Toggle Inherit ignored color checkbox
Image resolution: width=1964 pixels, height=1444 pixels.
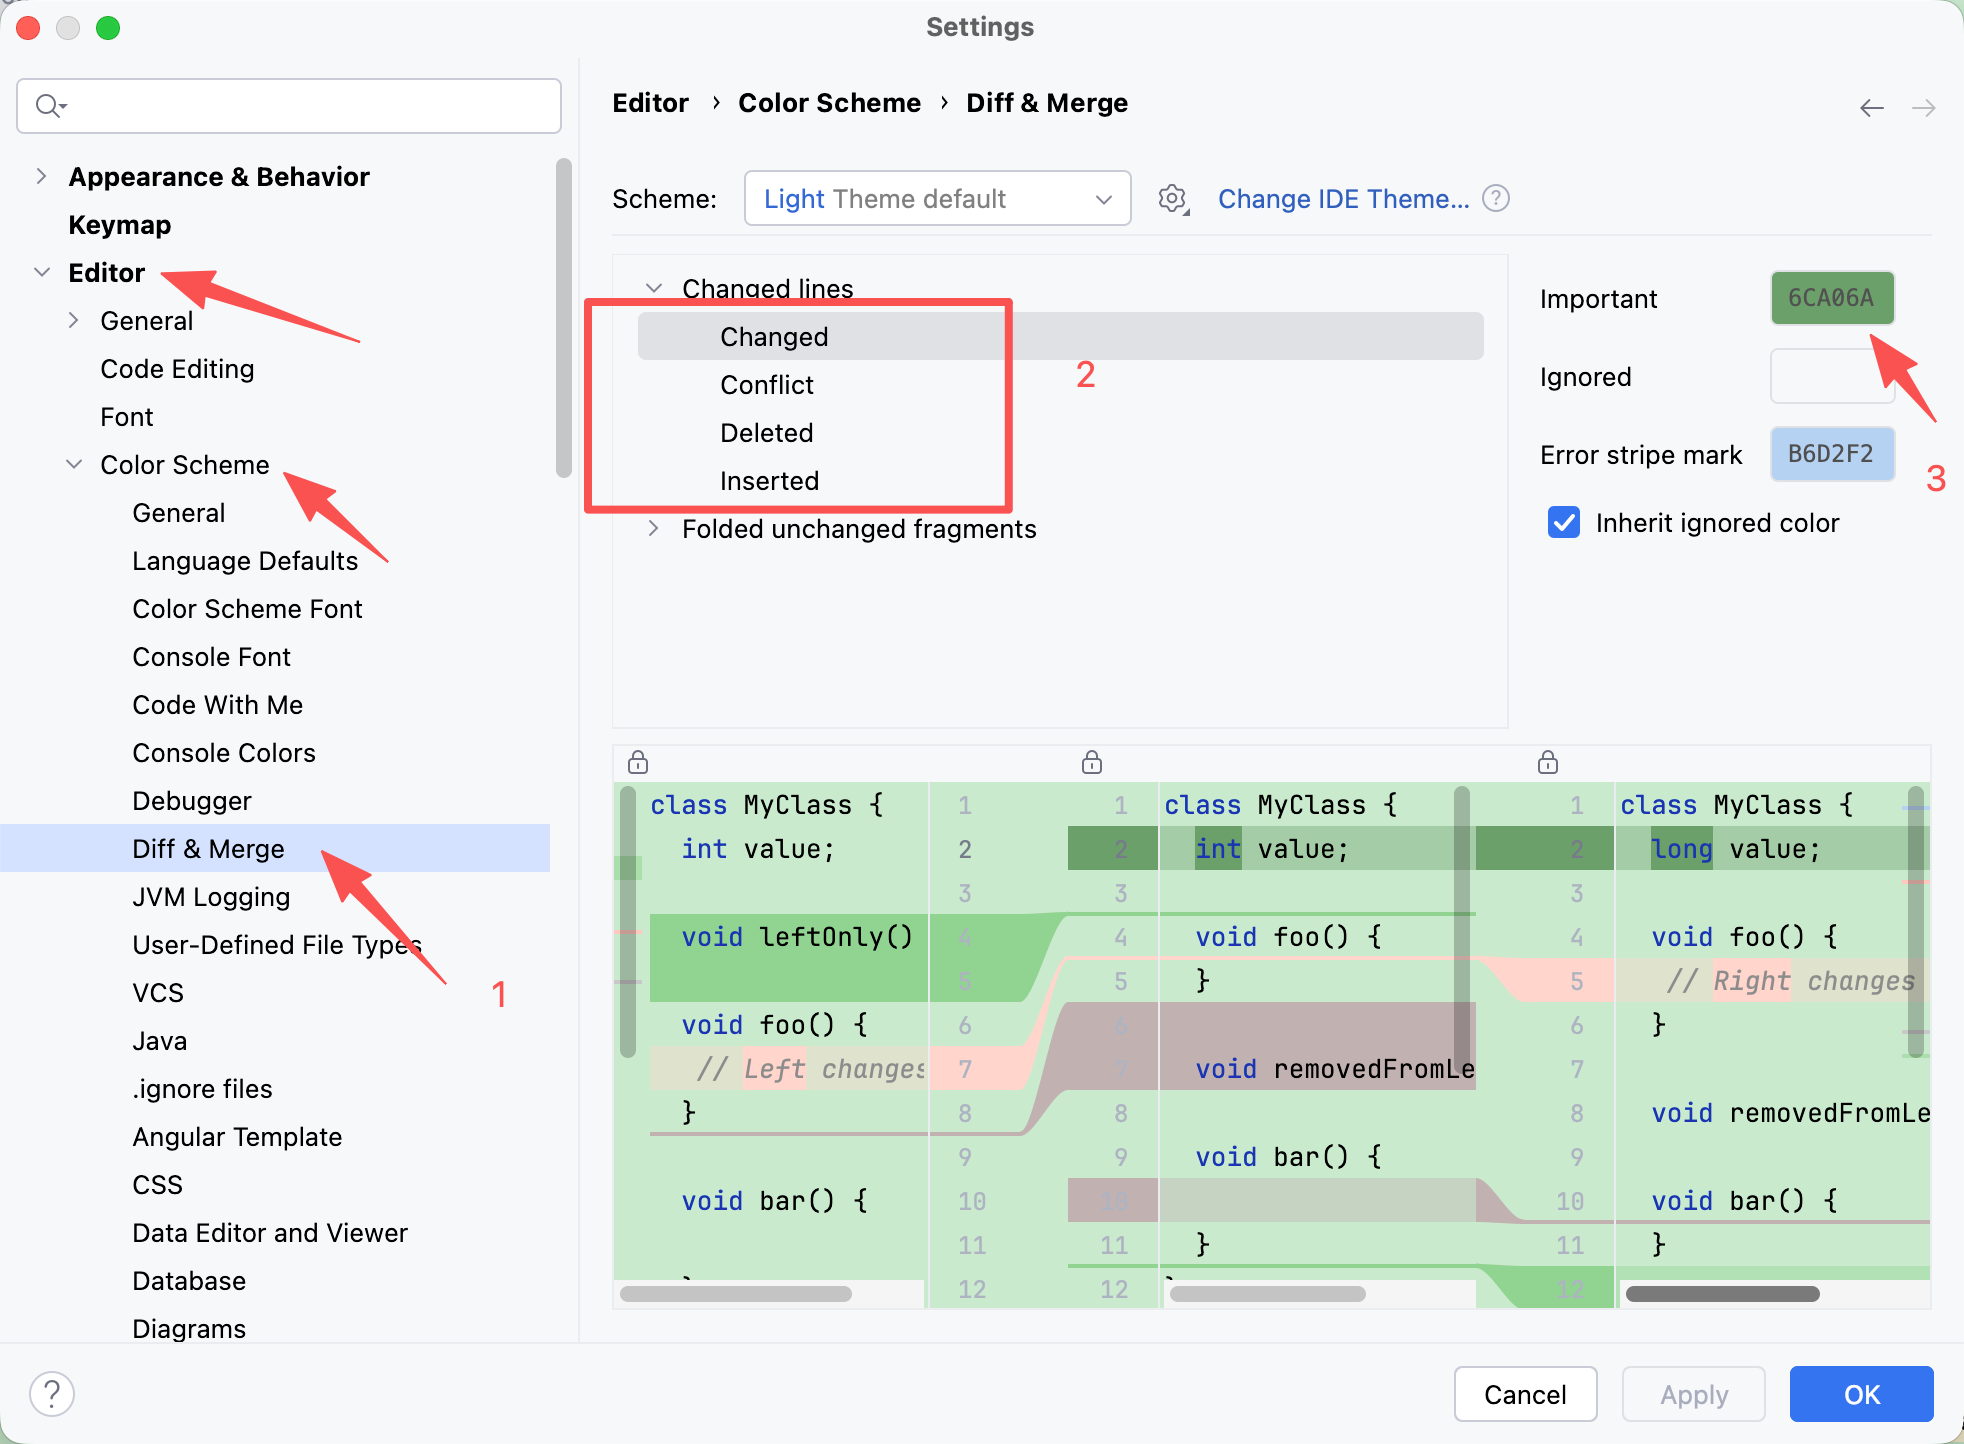[1564, 523]
